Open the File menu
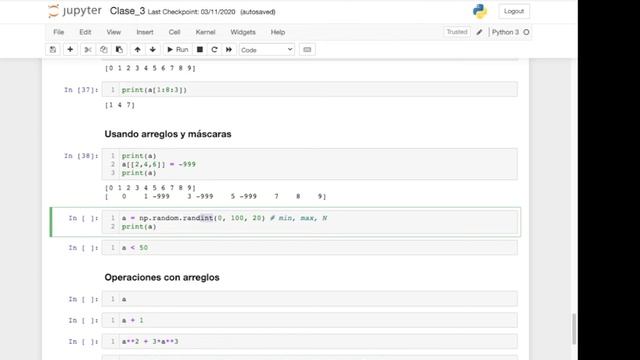640x360 pixels. pos(58,32)
